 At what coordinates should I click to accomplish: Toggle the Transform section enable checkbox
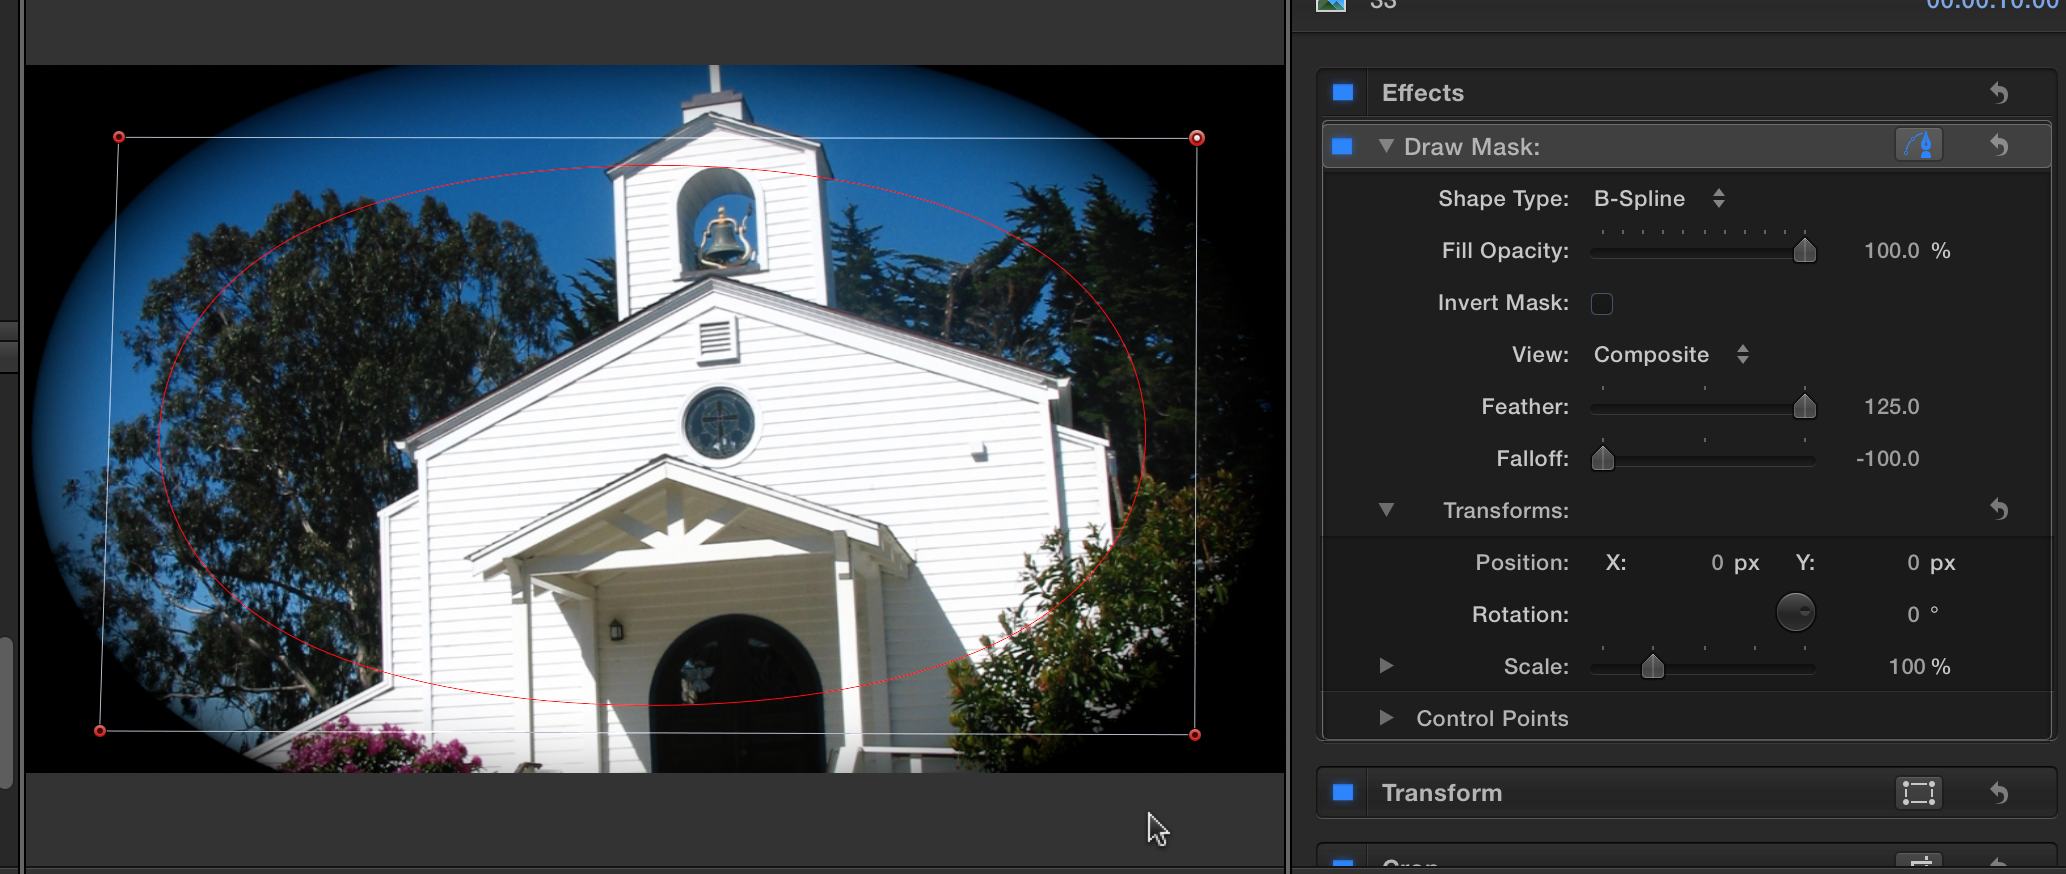click(x=1343, y=793)
